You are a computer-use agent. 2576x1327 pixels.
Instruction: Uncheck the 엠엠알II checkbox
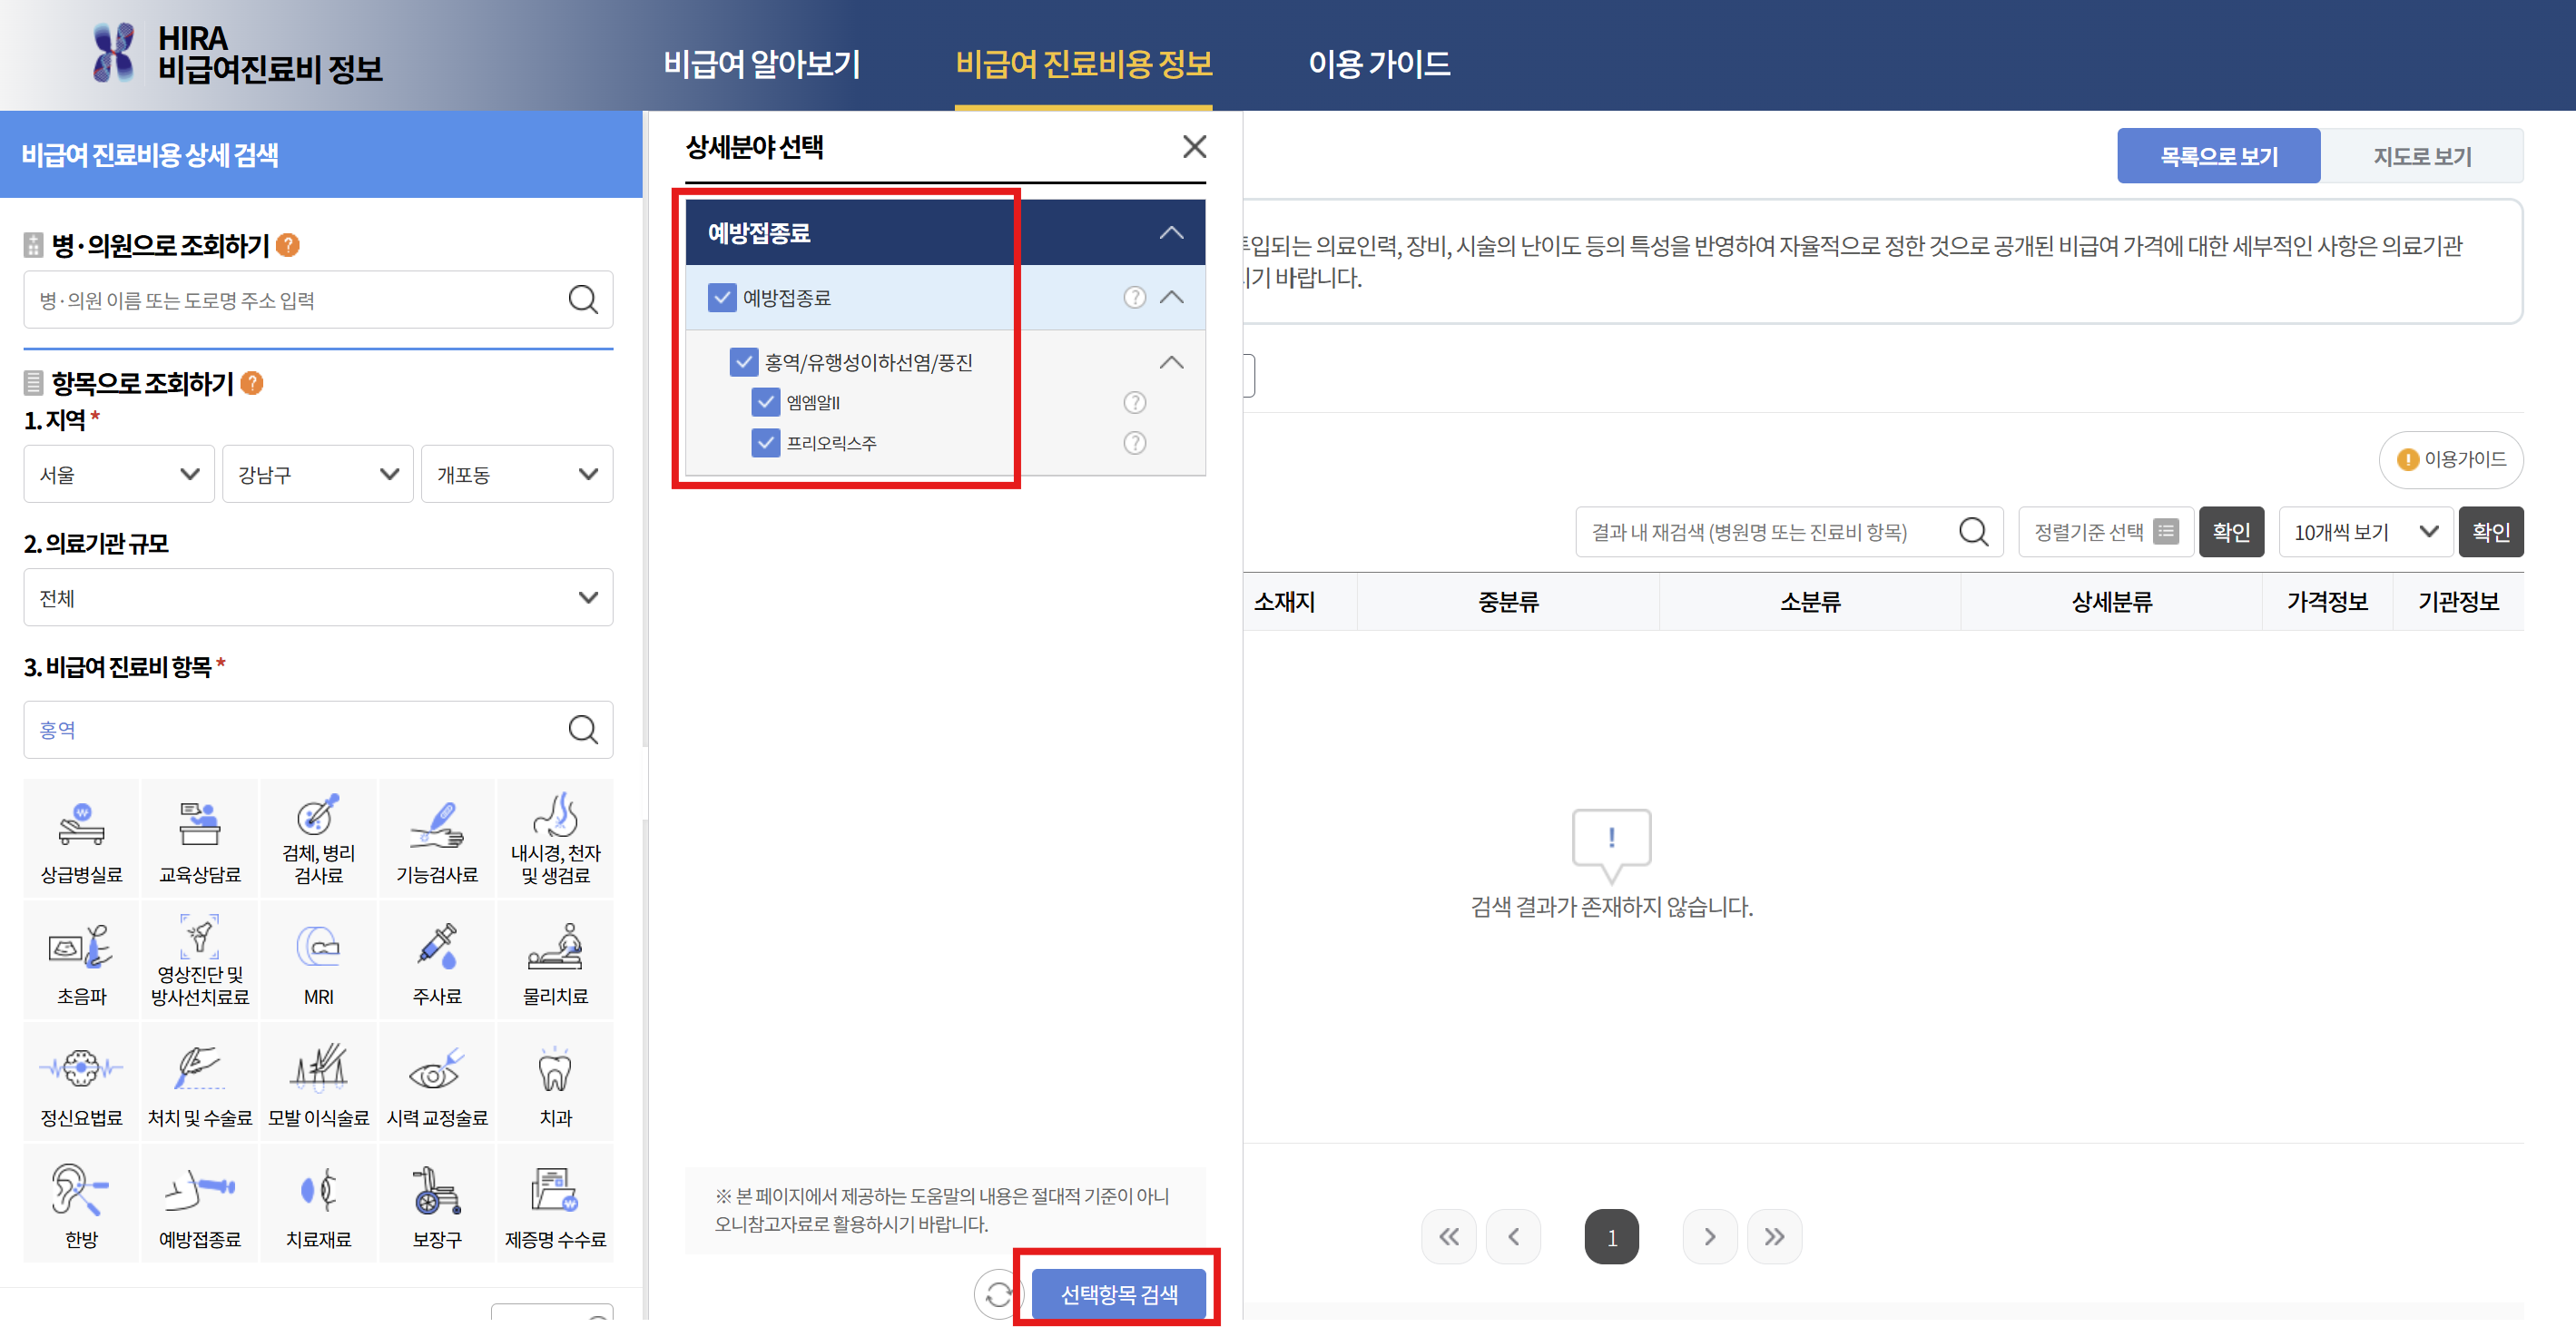766,402
